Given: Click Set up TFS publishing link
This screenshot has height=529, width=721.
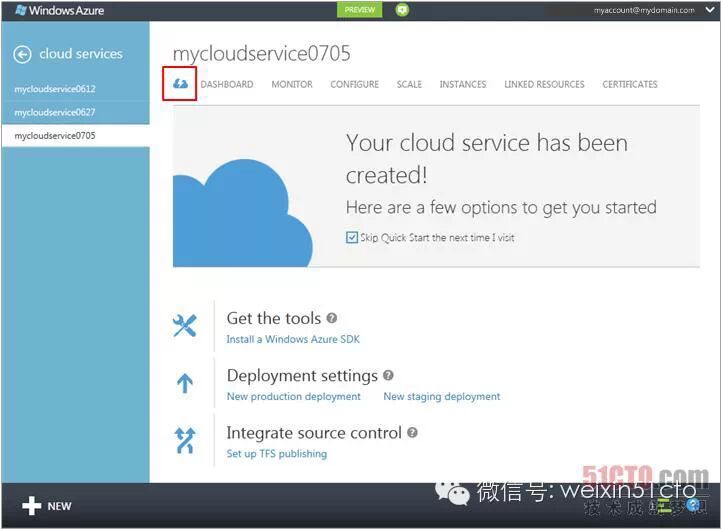Looking at the screenshot, I should point(277,454).
